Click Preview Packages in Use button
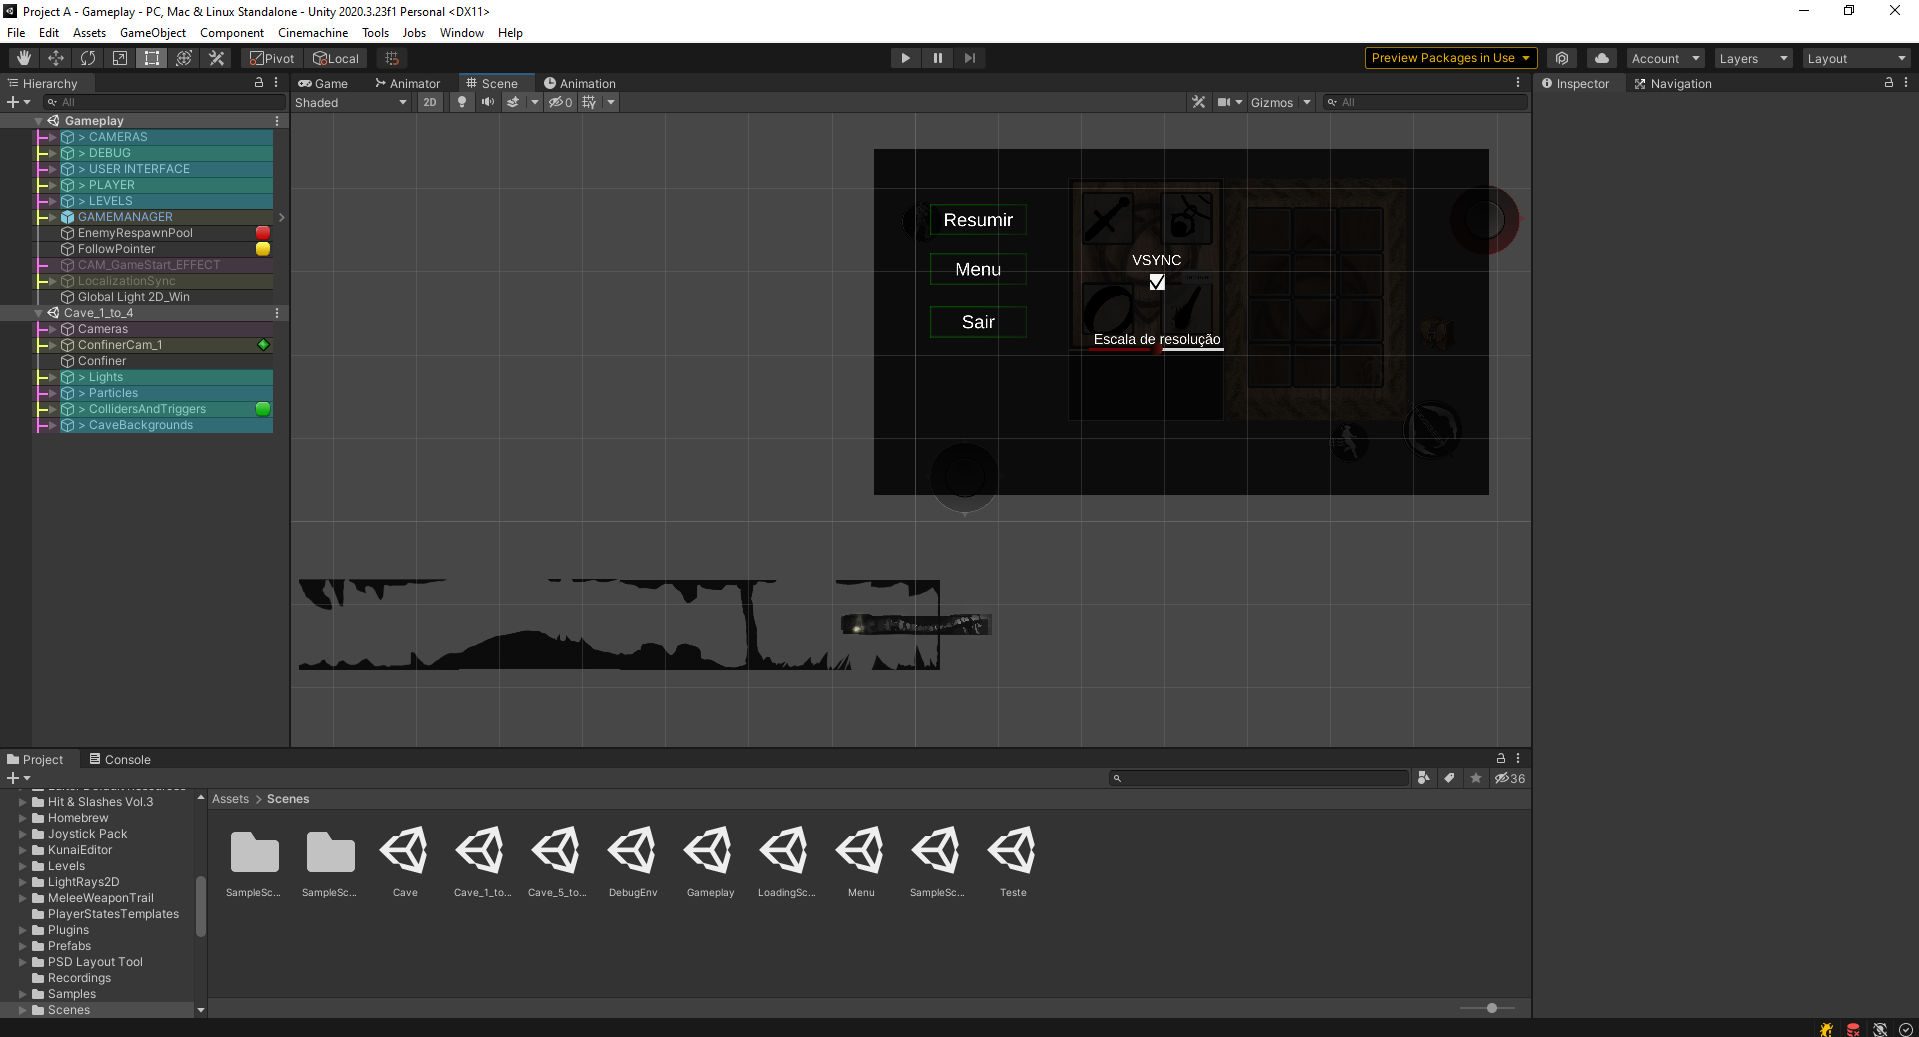This screenshot has width=1919, height=1037. coord(1449,58)
